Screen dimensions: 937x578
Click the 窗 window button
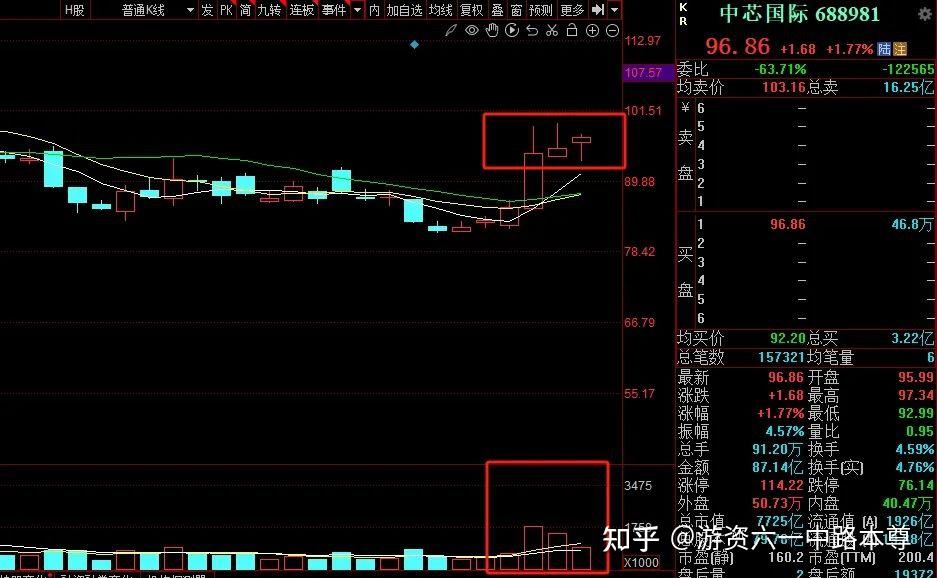pyautogui.click(x=516, y=10)
